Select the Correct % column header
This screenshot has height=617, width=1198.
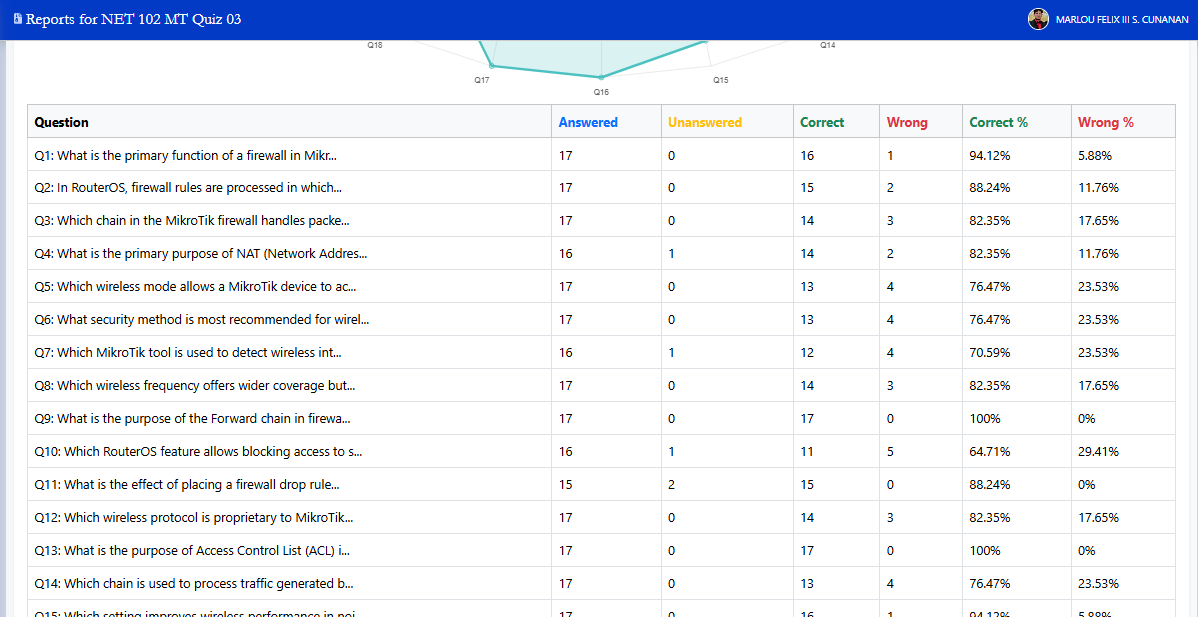coord(998,122)
